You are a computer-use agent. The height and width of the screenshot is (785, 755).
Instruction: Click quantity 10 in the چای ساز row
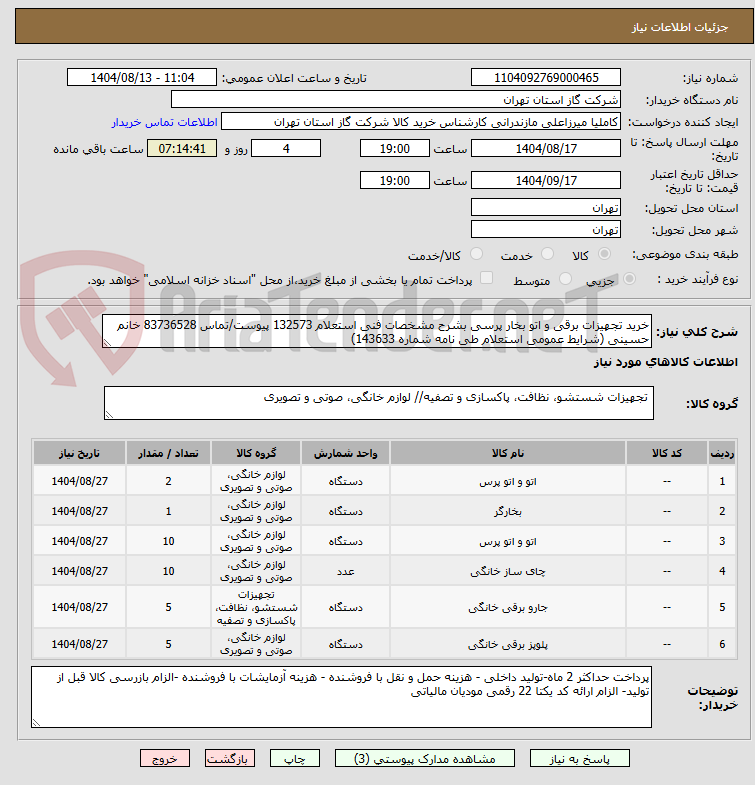168,571
